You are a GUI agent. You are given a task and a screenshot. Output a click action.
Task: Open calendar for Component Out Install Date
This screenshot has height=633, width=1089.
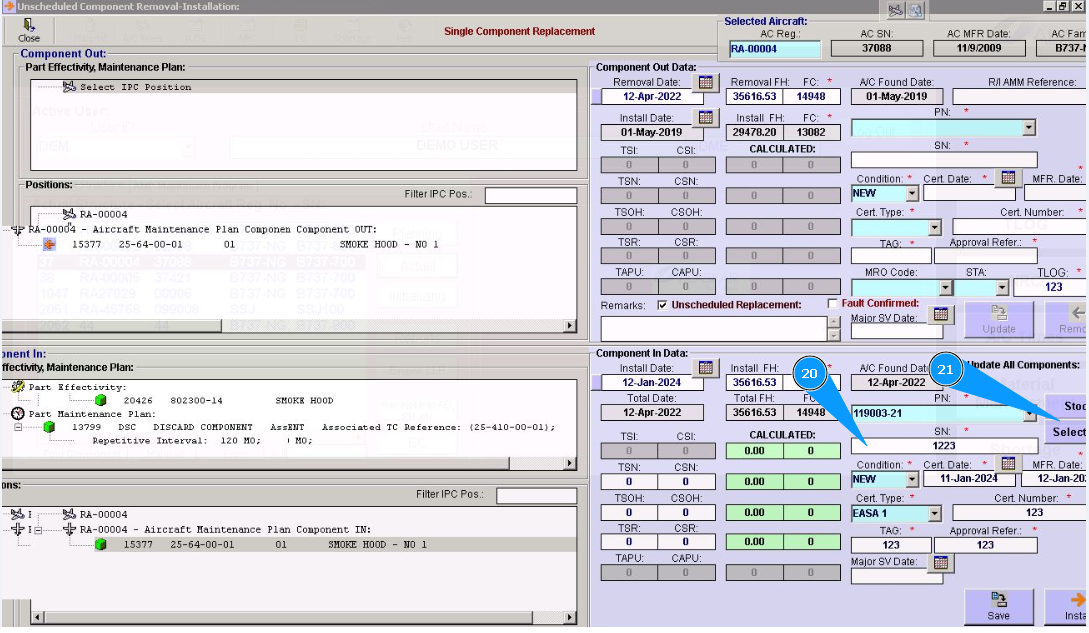click(707, 118)
